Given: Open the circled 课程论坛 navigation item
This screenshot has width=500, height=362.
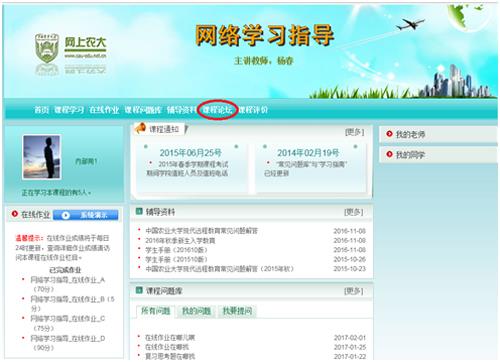Looking at the screenshot, I should click(x=217, y=110).
